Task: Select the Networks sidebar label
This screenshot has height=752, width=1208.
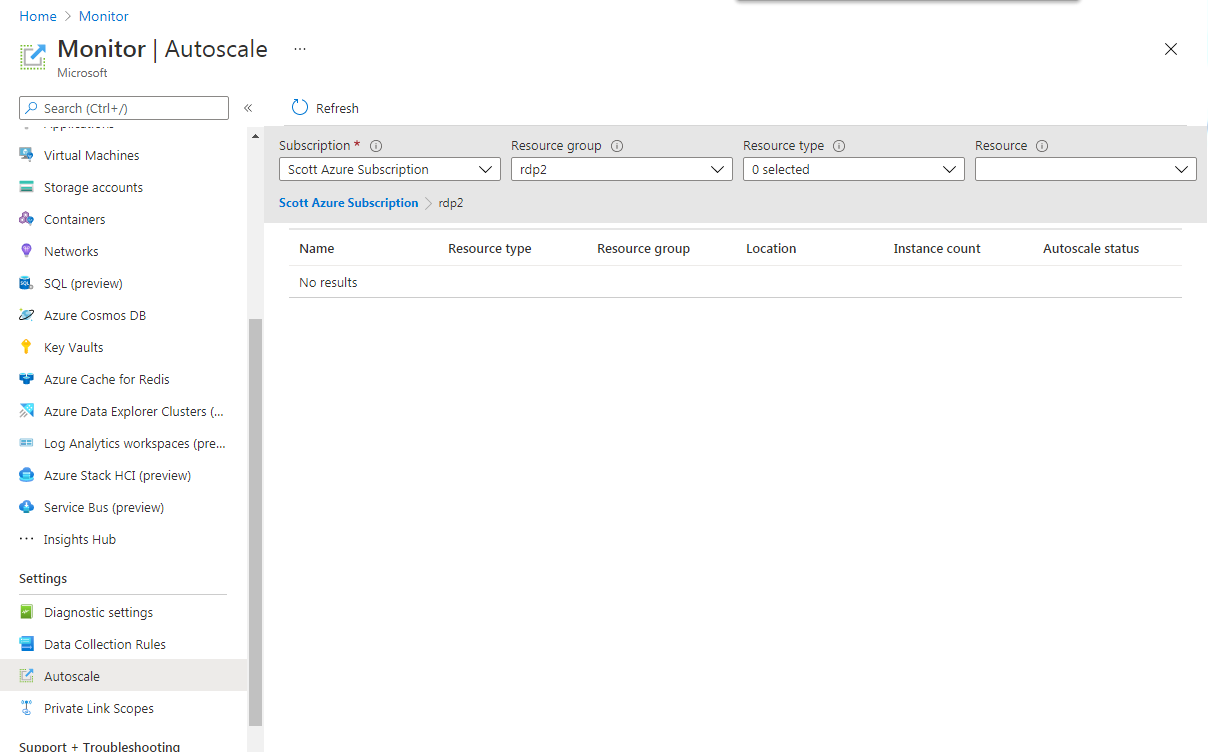Action: 71,251
